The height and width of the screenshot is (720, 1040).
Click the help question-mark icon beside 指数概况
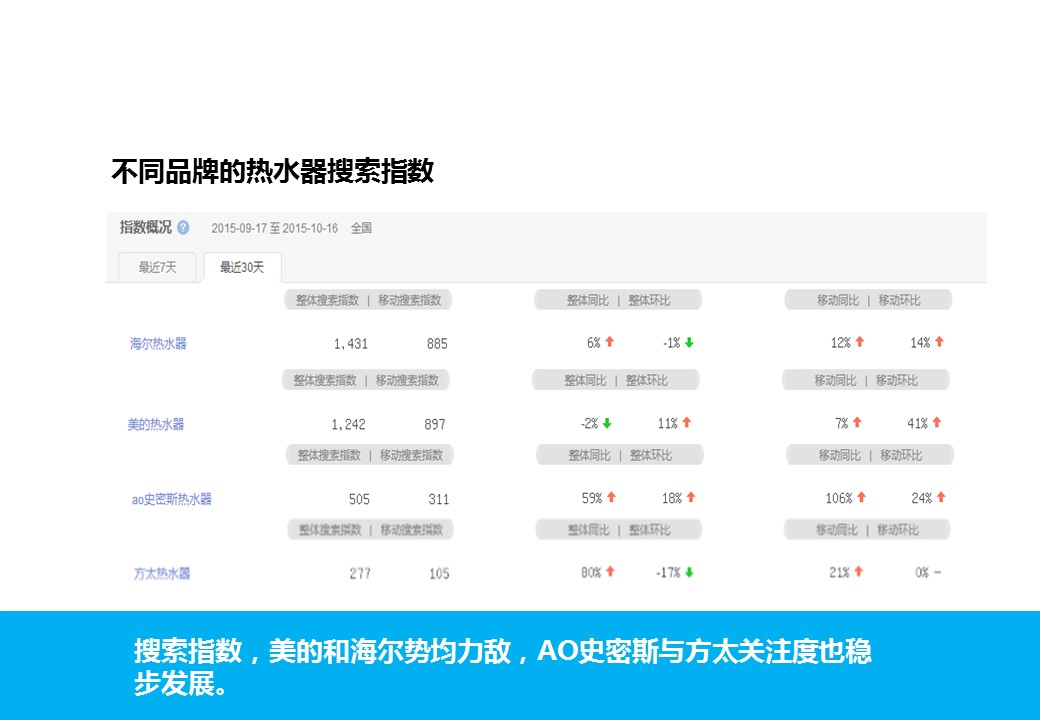pos(183,227)
